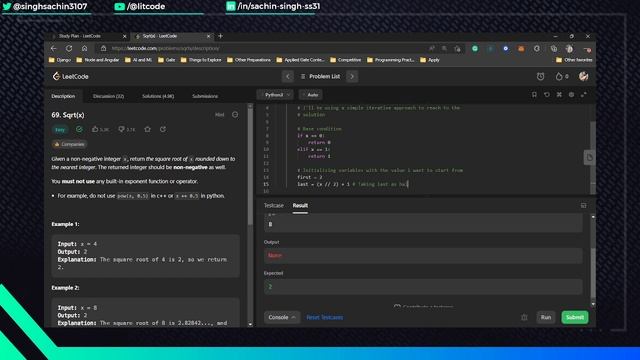Star the problem as favorite
The width and height of the screenshot is (640, 360).
coord(147,129)
